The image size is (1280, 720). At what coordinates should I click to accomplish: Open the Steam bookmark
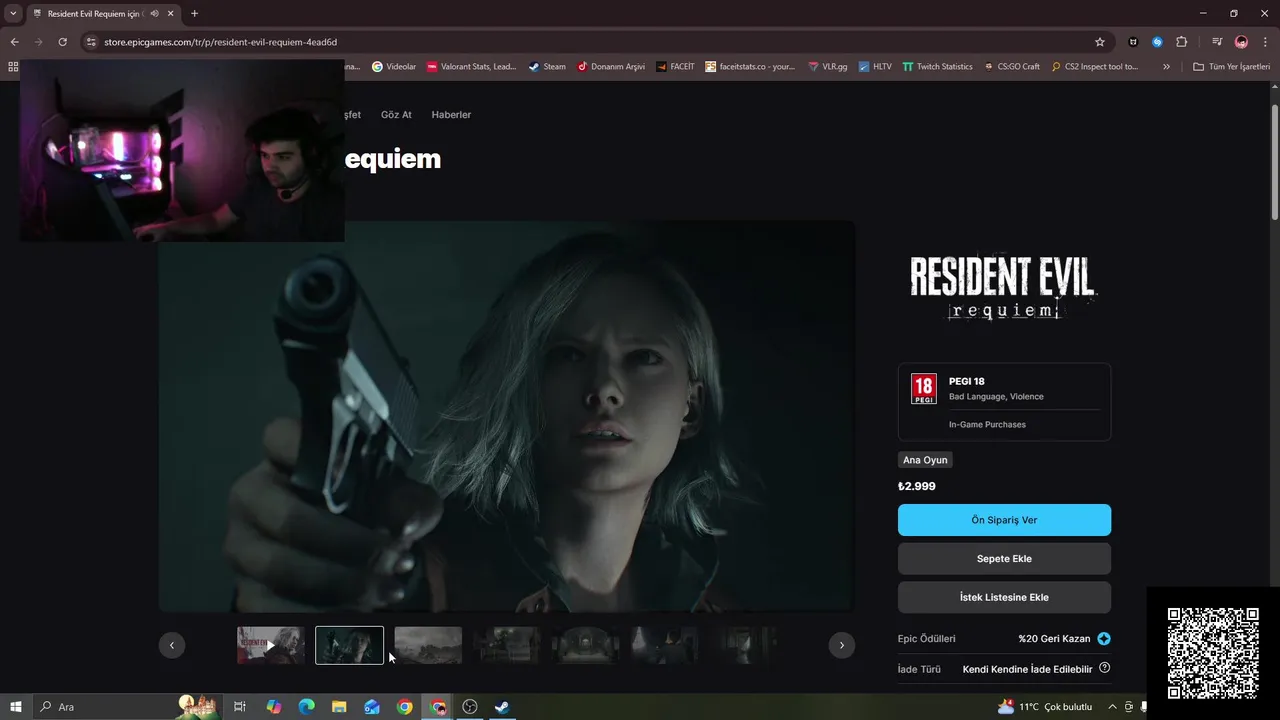pyautogui.click(x=547, y=67)
